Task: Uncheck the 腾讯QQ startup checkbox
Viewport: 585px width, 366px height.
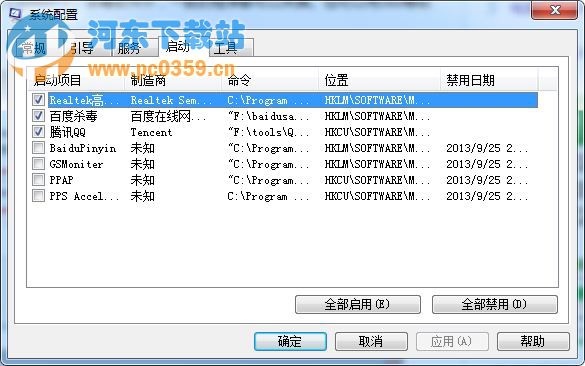Action: coord(38,132)
